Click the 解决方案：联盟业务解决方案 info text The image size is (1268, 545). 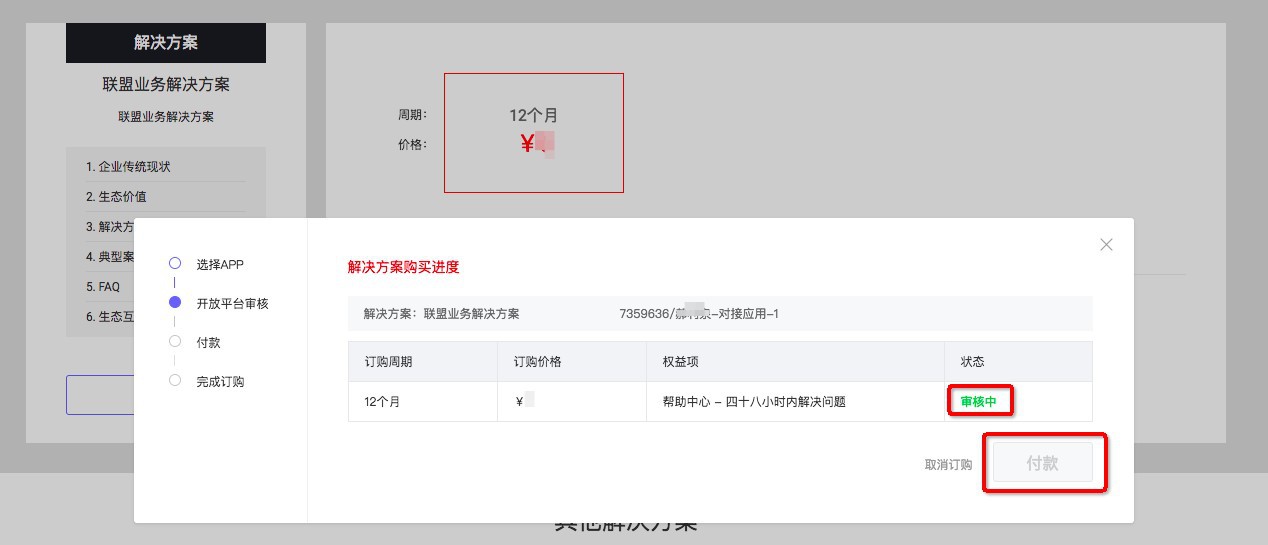tap(441, 313)
